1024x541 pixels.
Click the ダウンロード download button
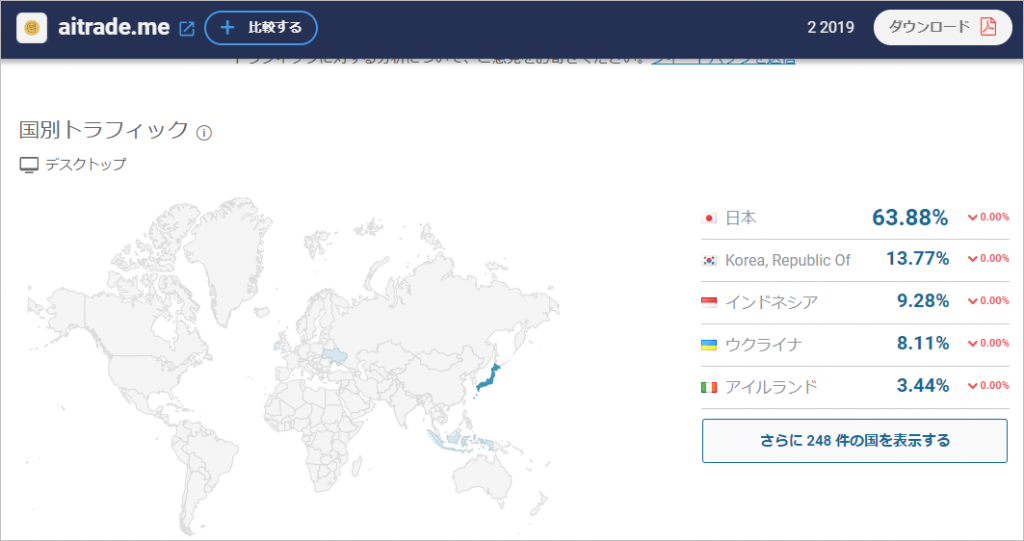click(942, 27)
